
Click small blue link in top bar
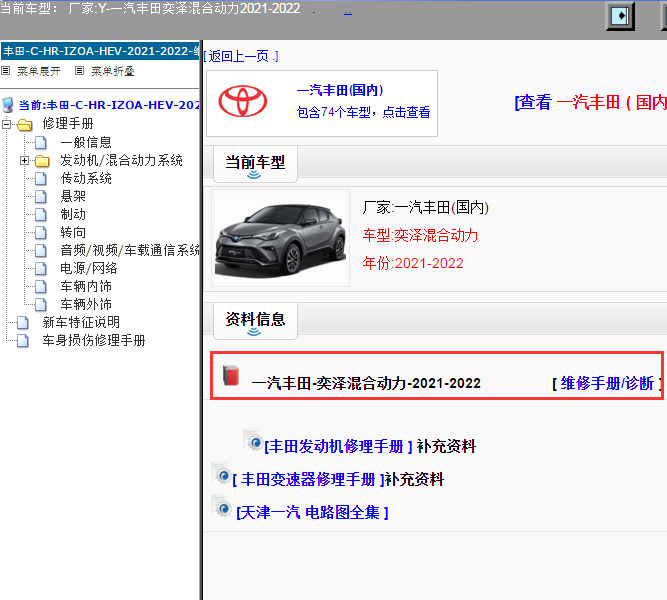(x=348, y=12)
